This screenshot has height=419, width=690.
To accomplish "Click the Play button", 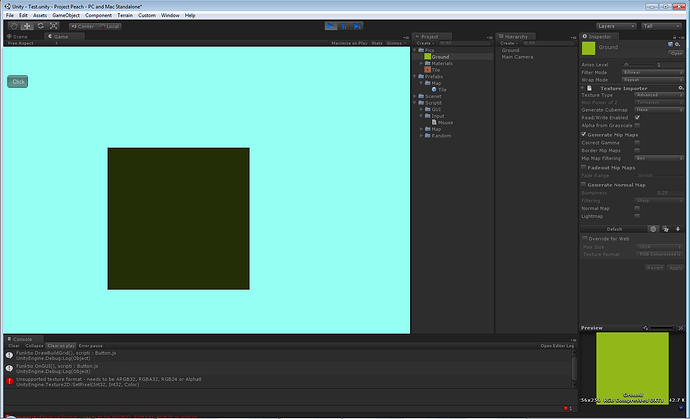I will click(x=331, y=26).
